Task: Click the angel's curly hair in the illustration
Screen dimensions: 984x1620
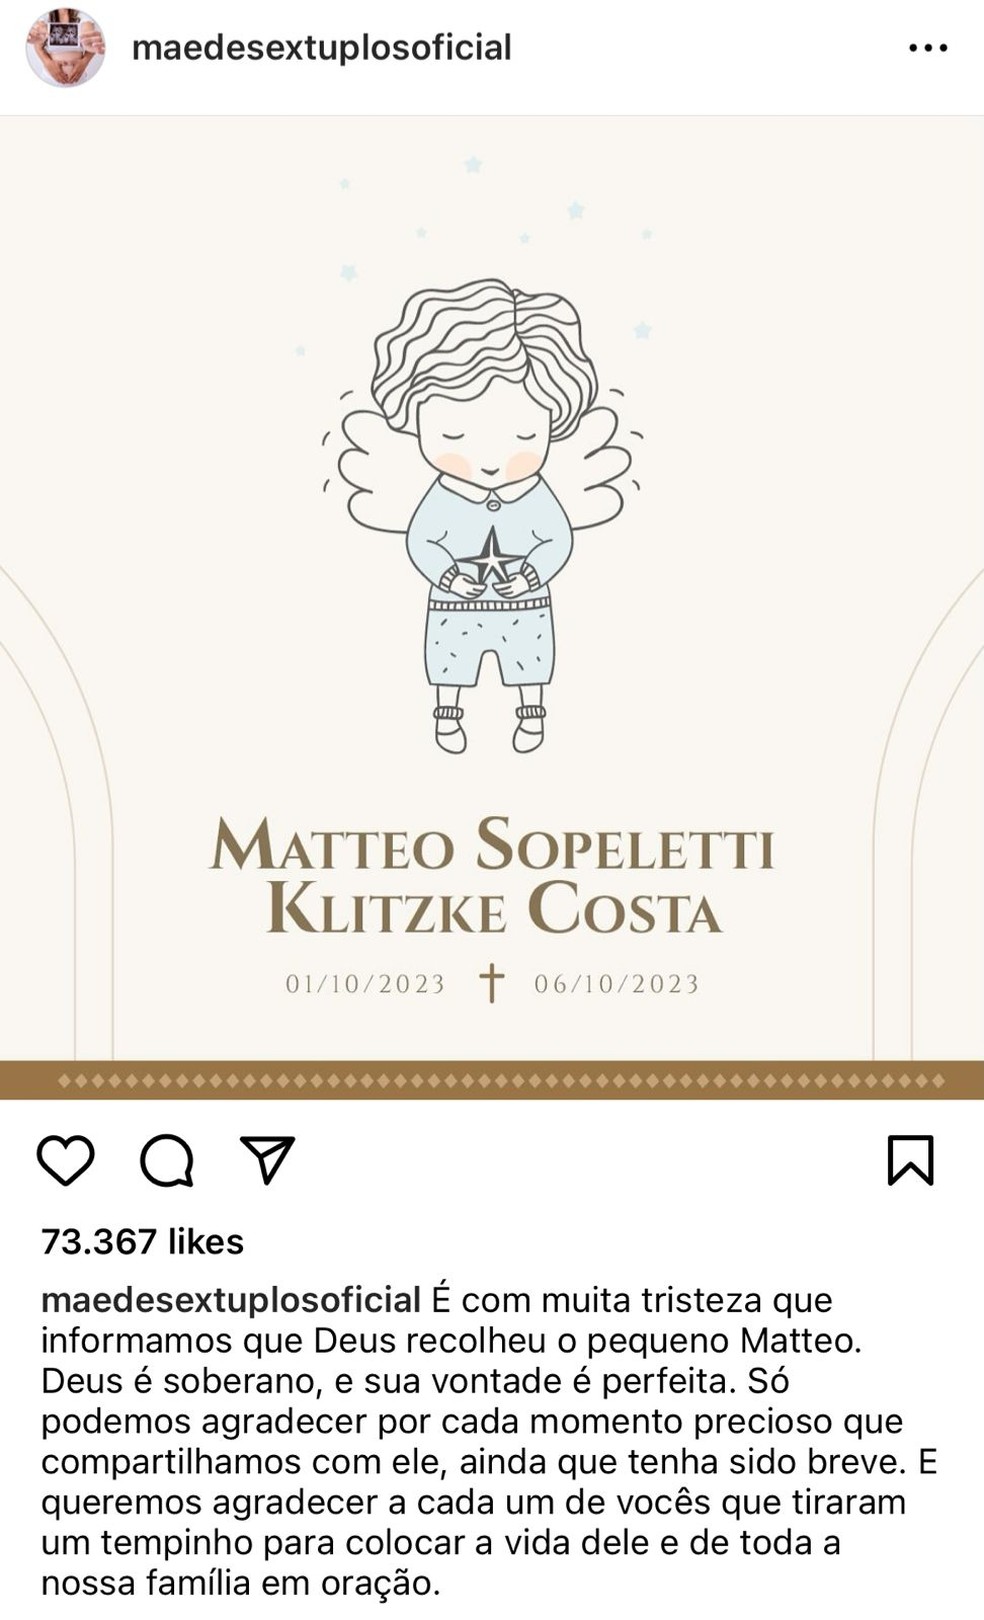Action: [x=480, y=340]
